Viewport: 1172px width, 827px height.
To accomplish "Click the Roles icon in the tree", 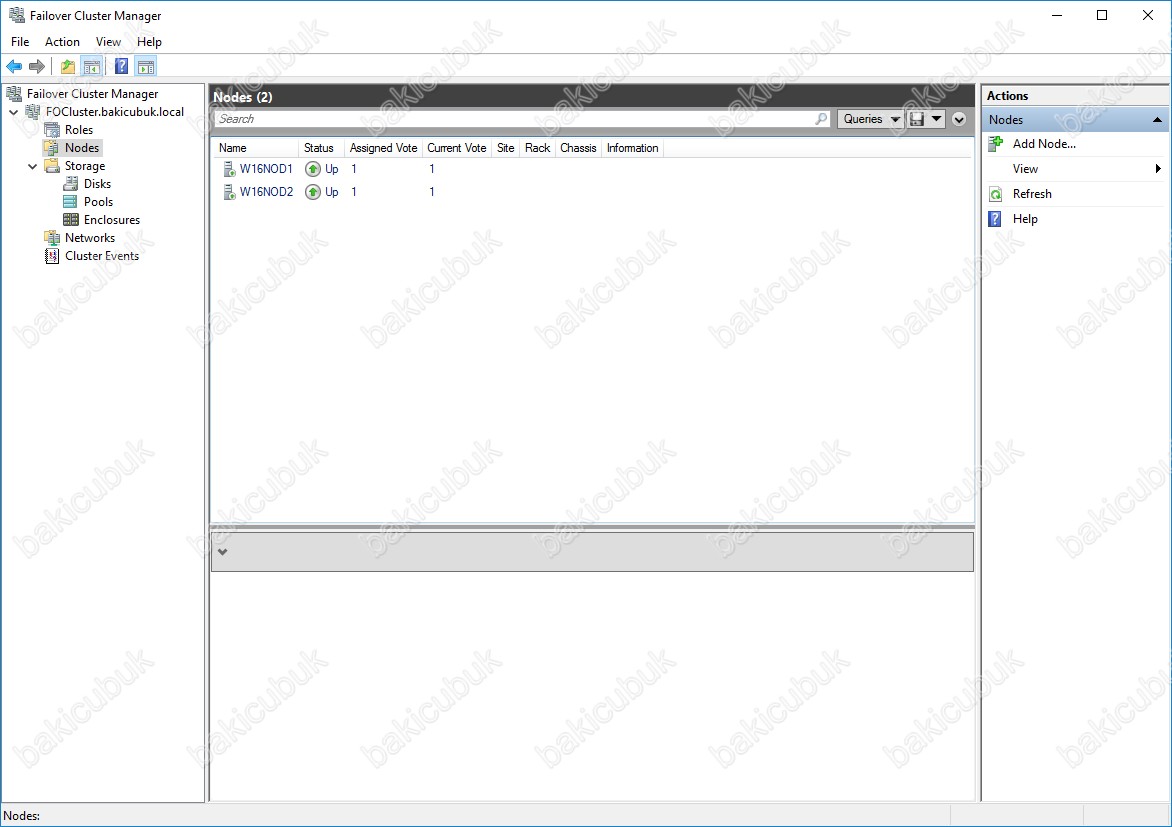I will [x=52, y=129].
